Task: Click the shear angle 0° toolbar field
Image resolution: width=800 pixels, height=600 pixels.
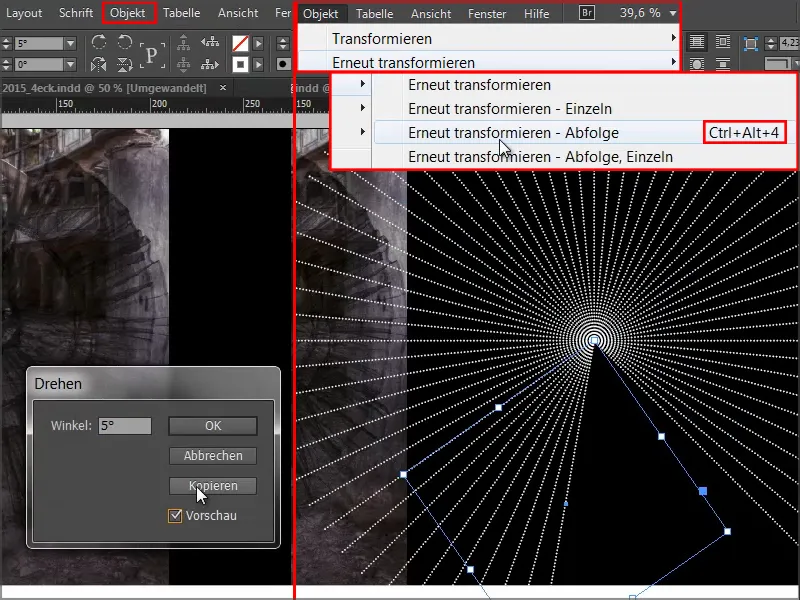Action: click(x=39, y=64)
